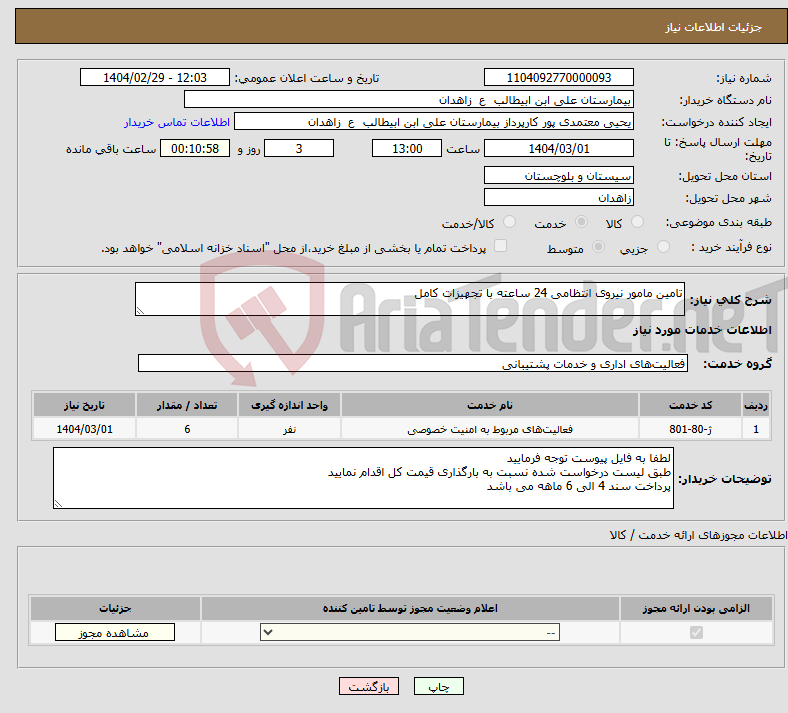Select the کالا/خدمت radio button
788x713 pixels.
pos(510,222)
